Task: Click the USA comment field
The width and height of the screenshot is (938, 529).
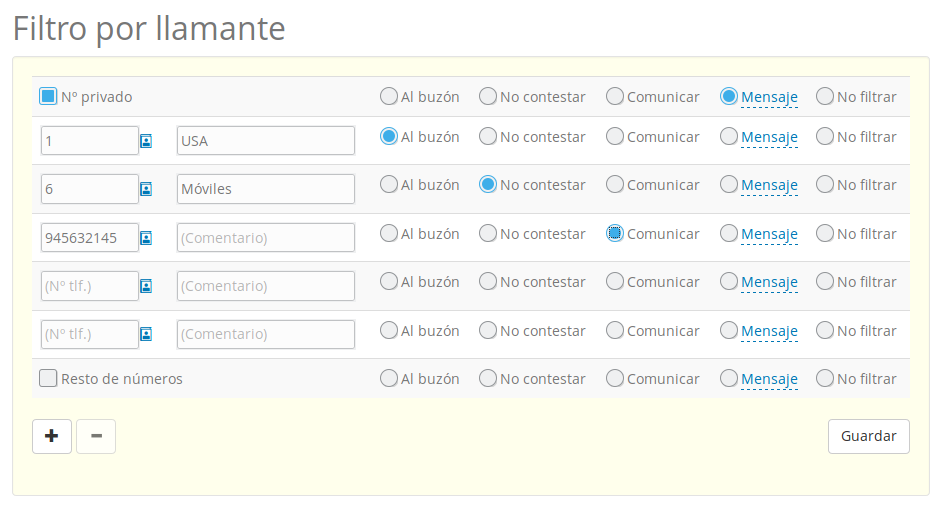Action: [x=265, y=141]
